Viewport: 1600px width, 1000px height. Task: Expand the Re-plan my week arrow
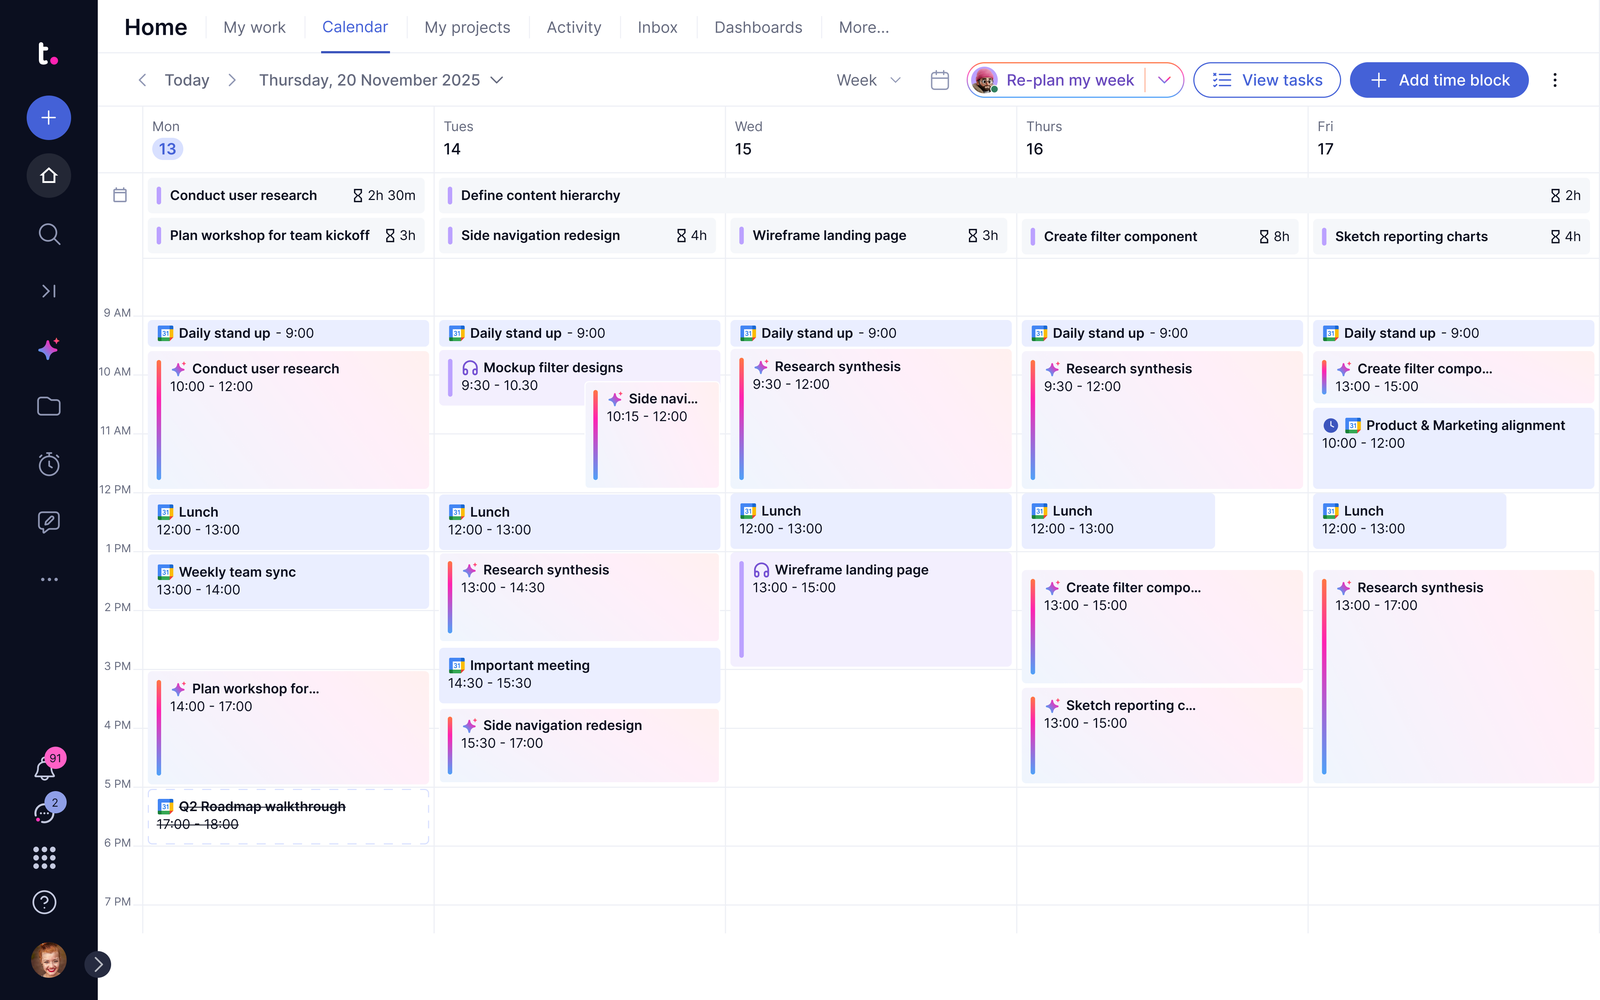1165,80
